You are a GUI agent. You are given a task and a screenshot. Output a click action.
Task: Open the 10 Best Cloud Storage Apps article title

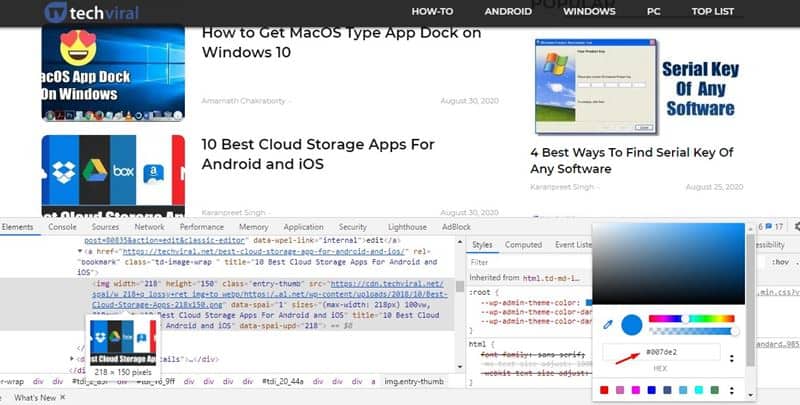coord(318,154)
